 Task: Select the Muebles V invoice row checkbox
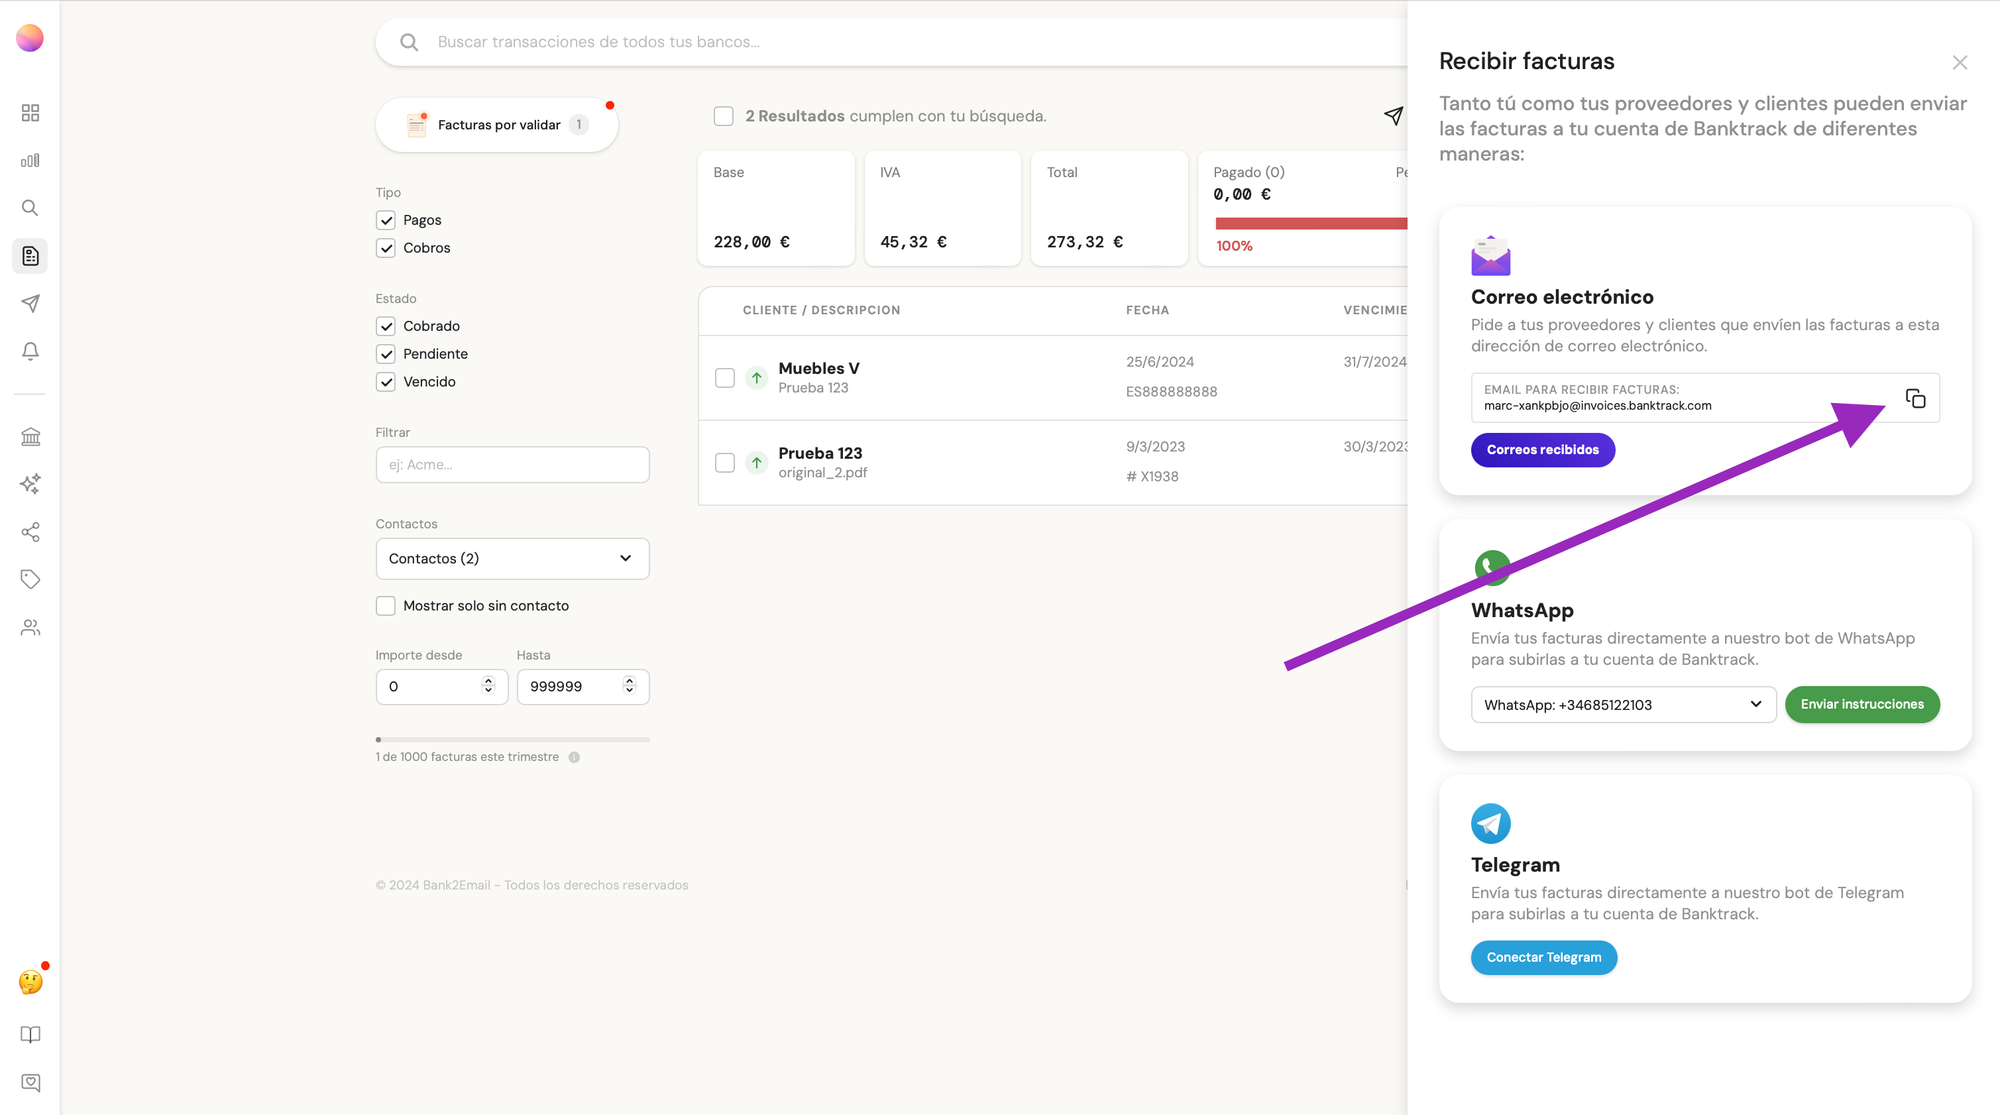pos(725,378)
